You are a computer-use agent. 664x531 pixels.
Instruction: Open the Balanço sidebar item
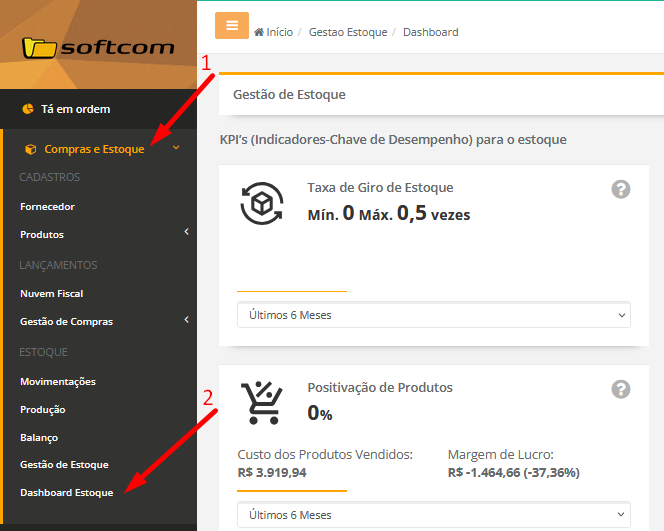pos(39,437)
